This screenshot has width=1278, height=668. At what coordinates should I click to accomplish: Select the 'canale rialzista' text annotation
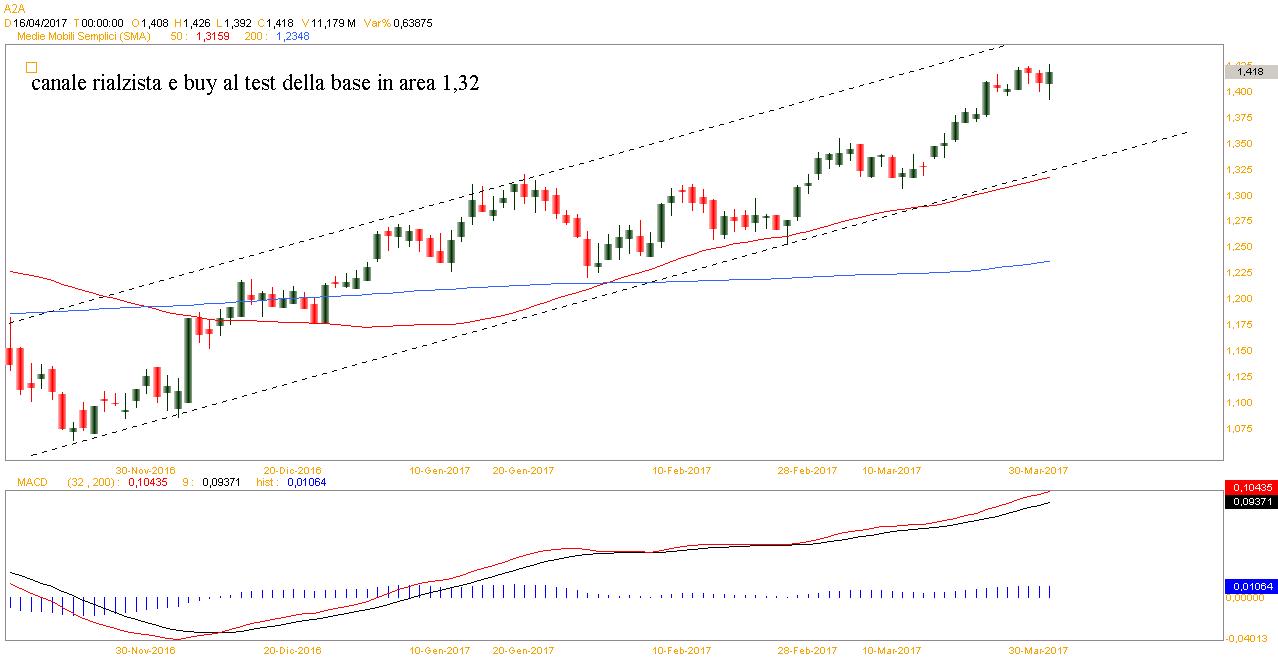coord(255,84)
